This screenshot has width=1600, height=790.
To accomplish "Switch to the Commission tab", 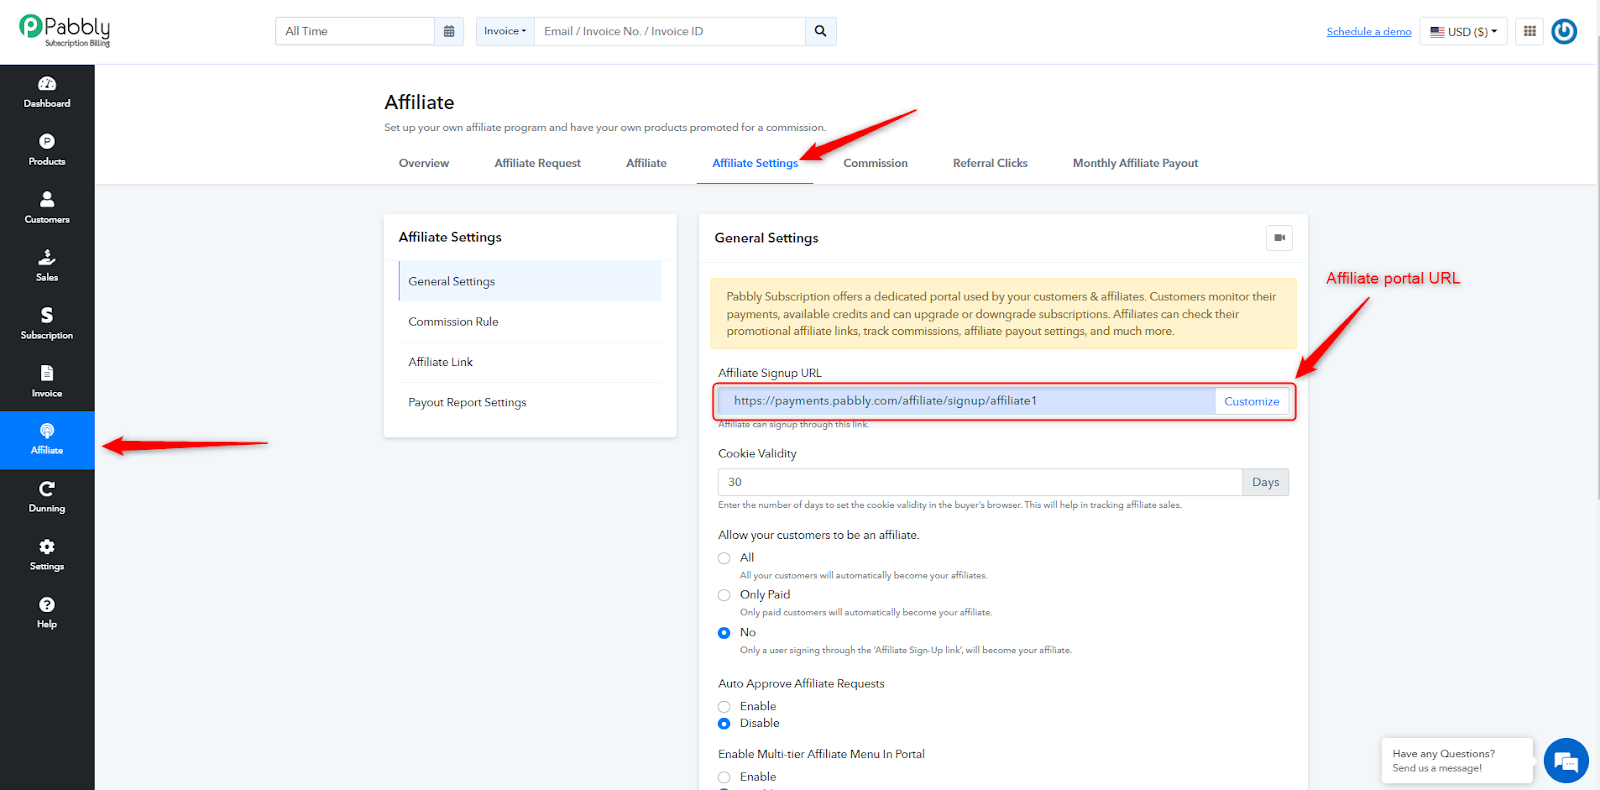I will 875,163.
